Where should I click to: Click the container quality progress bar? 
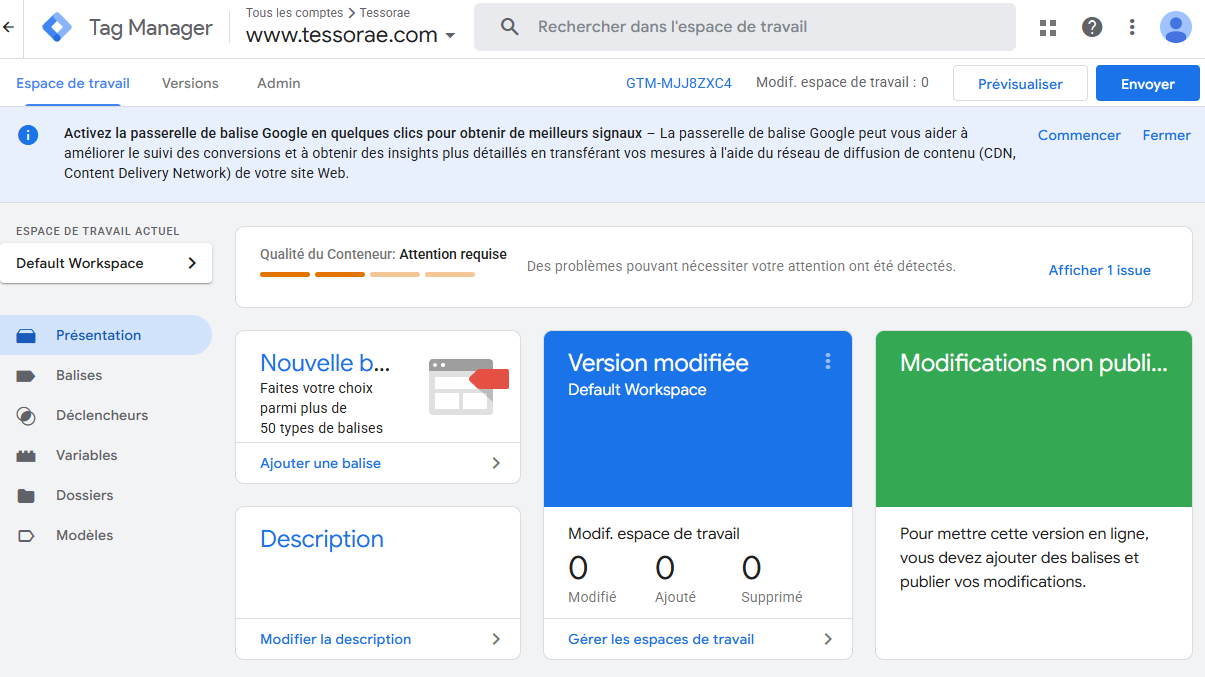tap(367, 274)
